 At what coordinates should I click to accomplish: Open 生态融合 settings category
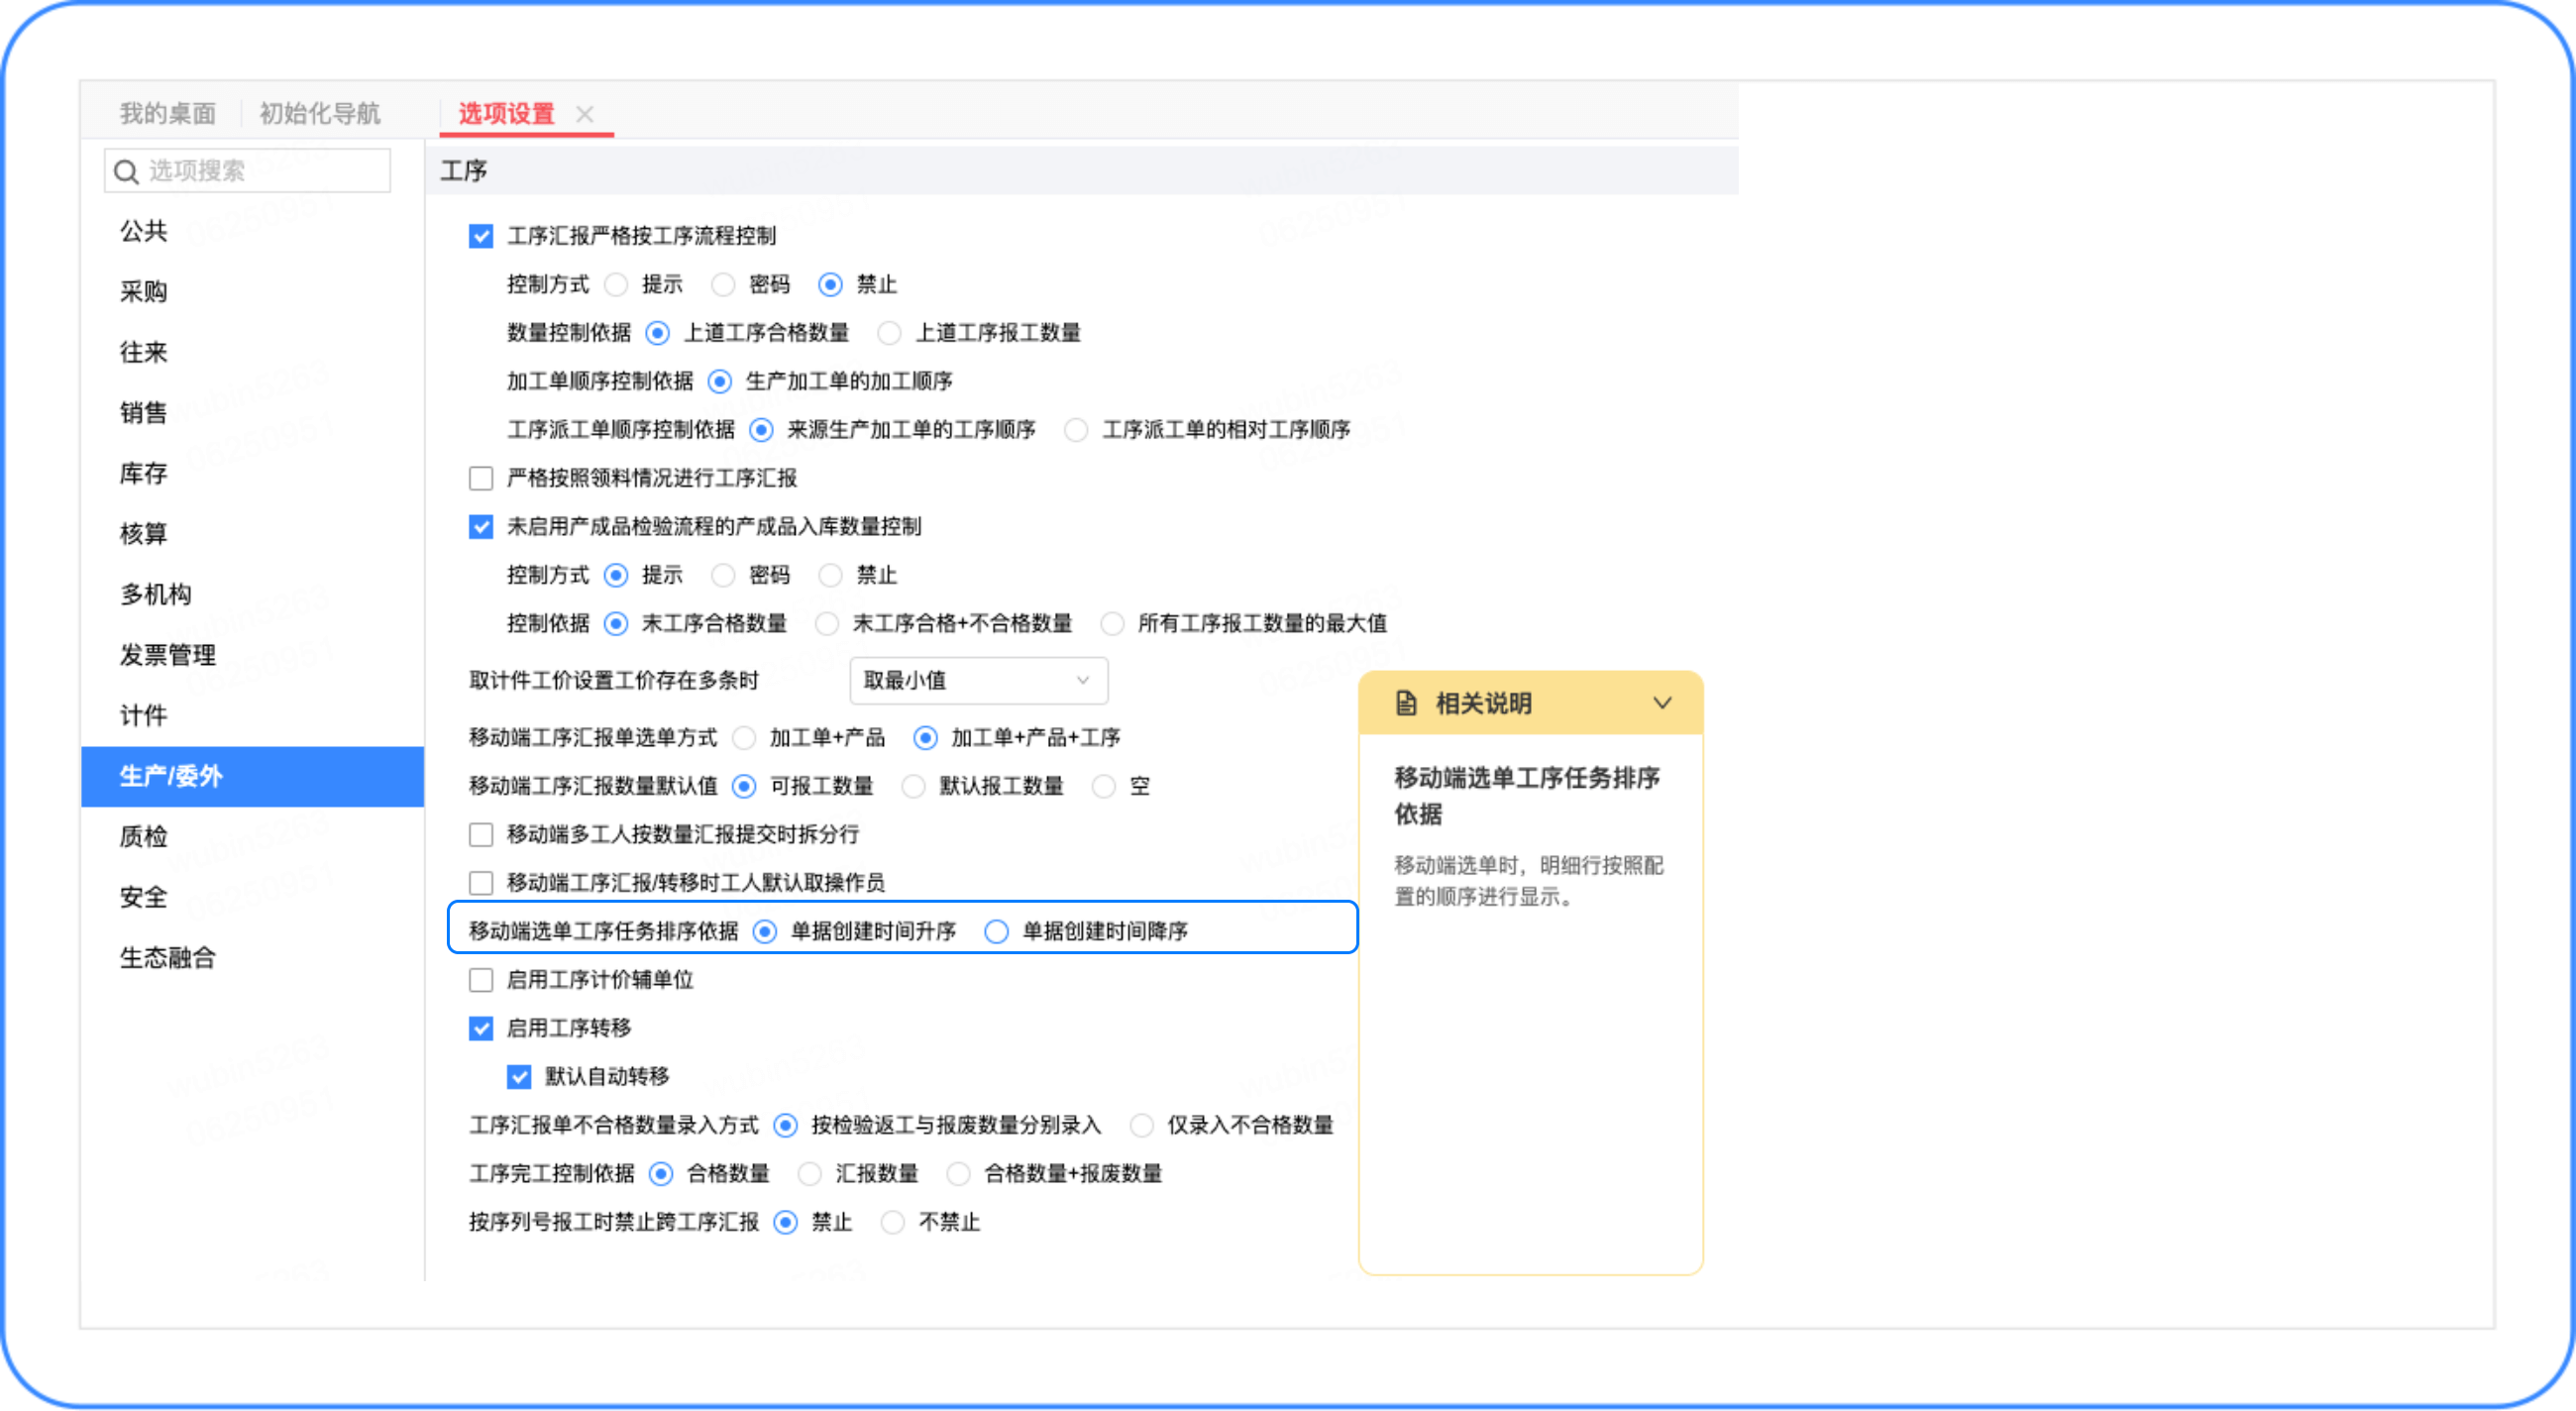point(168,957)
